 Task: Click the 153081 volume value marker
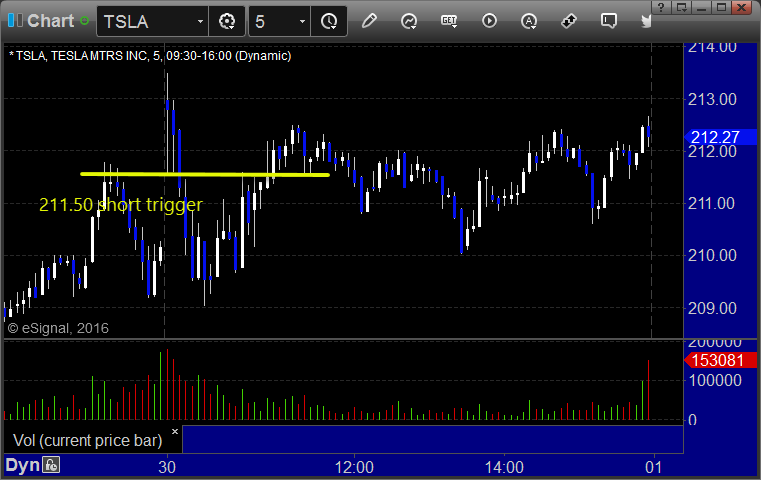point(720,360)
